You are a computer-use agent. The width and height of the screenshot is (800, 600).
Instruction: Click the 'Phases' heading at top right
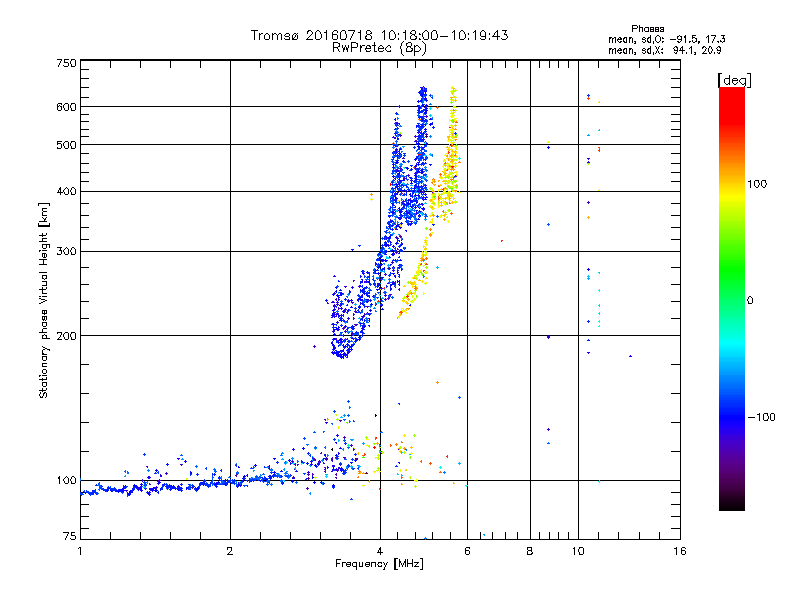pos(647,29)
